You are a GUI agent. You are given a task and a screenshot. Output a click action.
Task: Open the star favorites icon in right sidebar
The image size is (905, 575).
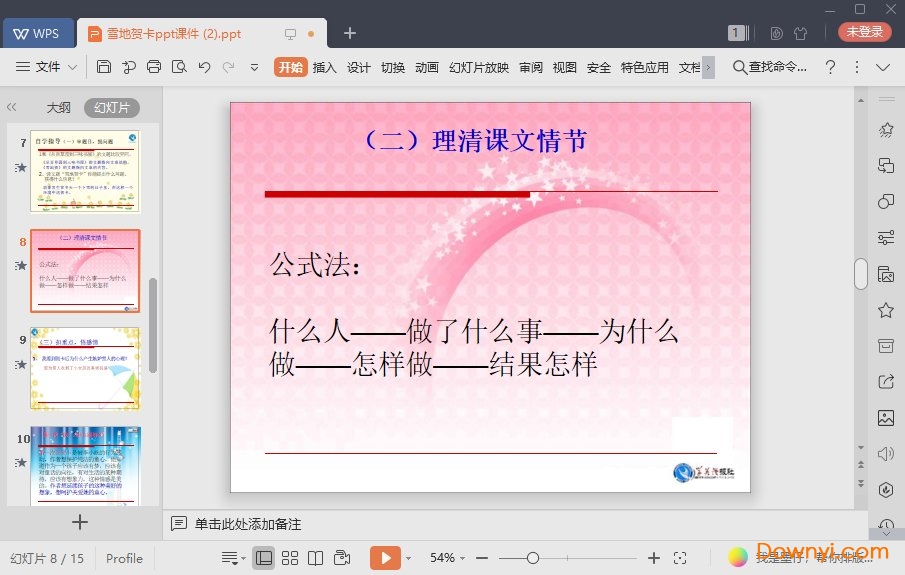885,310
